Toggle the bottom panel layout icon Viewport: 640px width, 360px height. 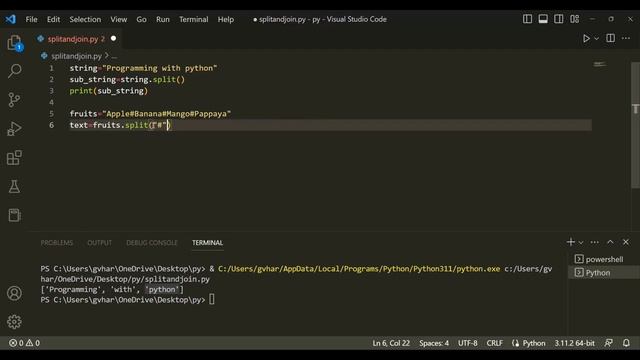(x=543, y=19)
